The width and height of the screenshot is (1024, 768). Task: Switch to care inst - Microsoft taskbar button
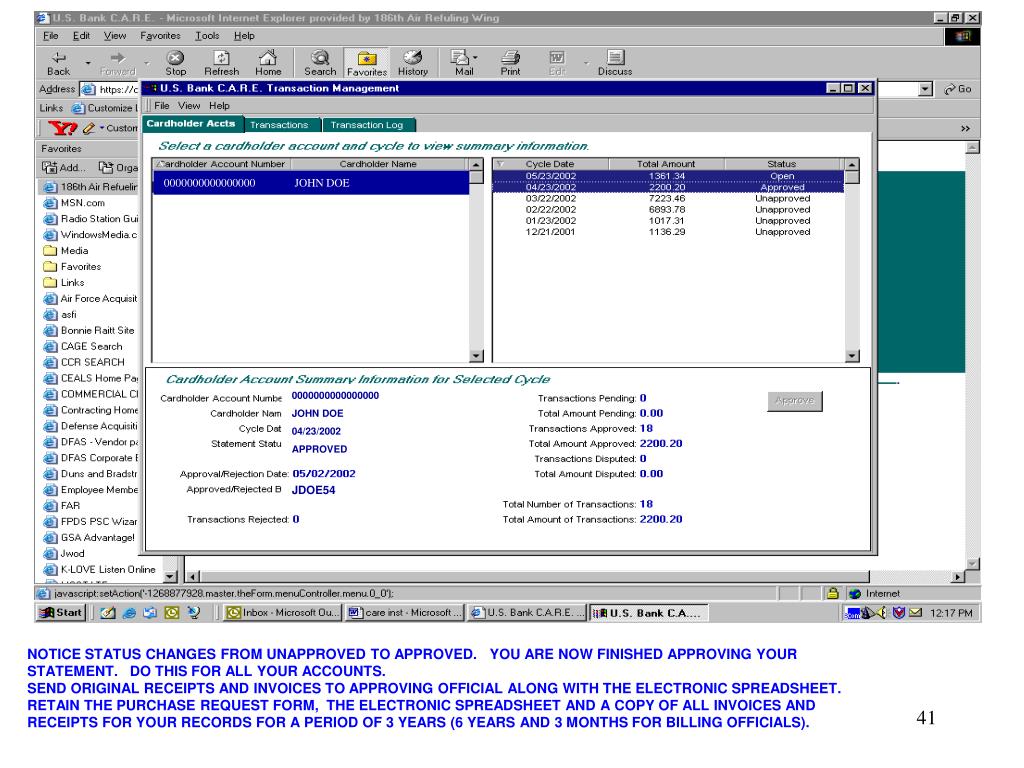point(404,613)
